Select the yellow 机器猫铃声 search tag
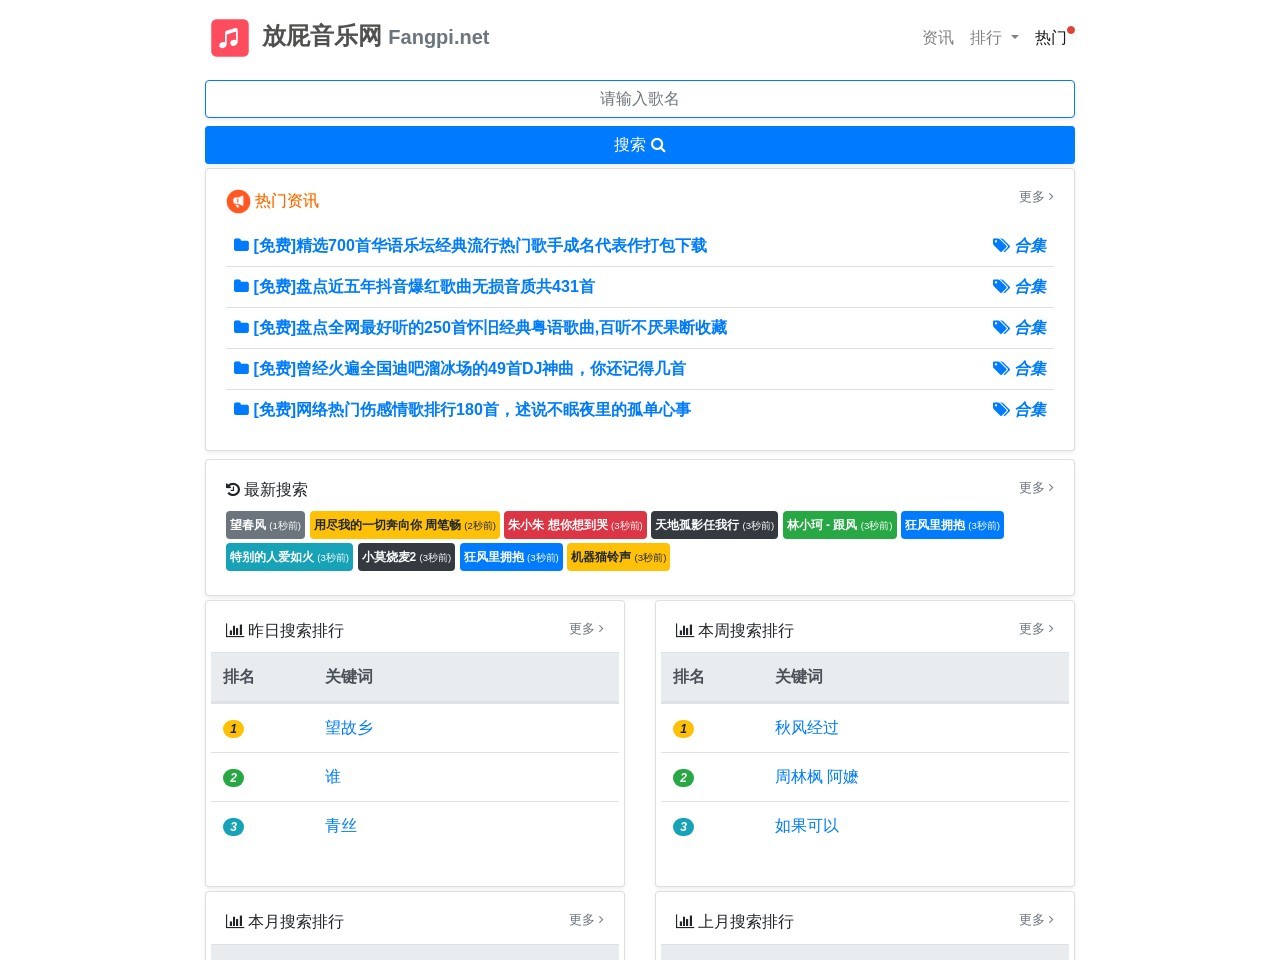Image resolution: width=1280 pixels, height=960 pixels. (x=618, y=557)
